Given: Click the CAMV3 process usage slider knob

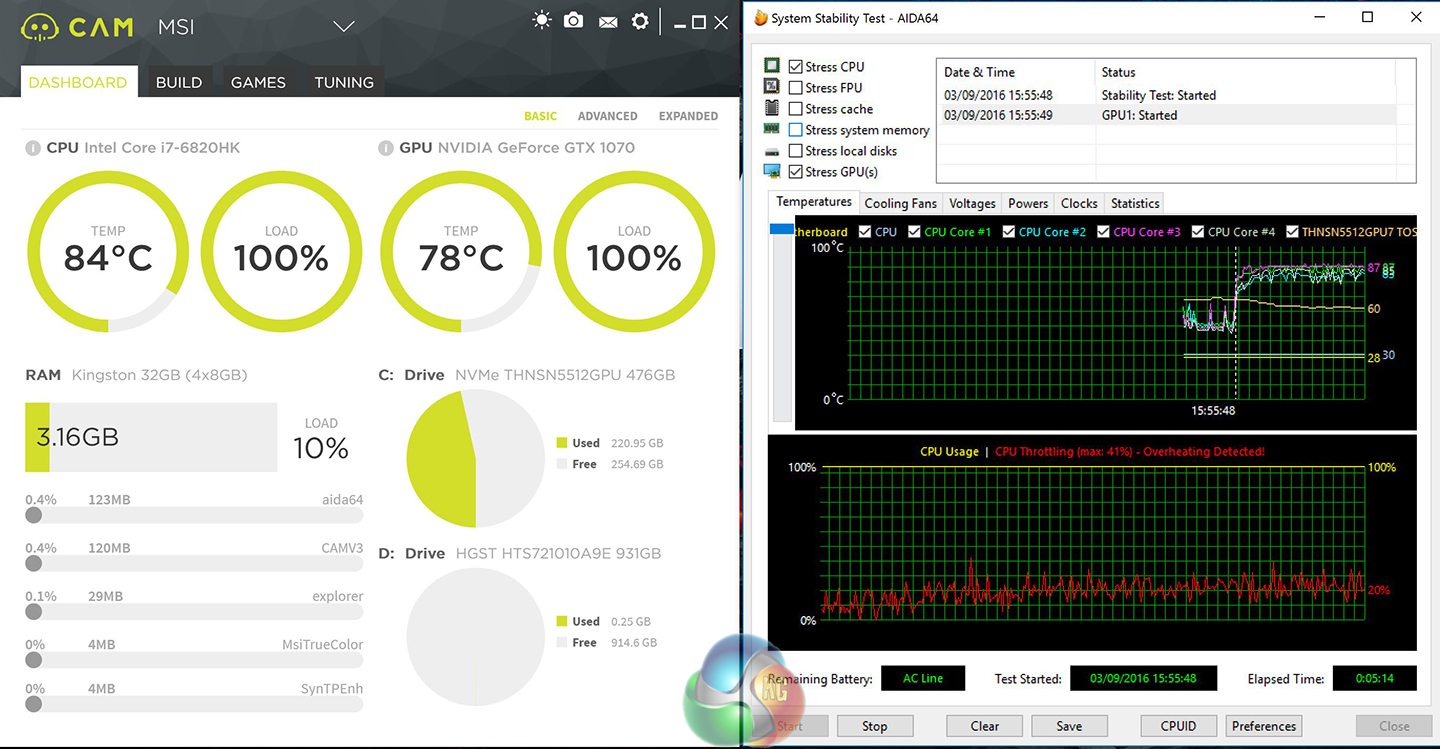Looking at the screenshot, I should (x=34, y=563).
